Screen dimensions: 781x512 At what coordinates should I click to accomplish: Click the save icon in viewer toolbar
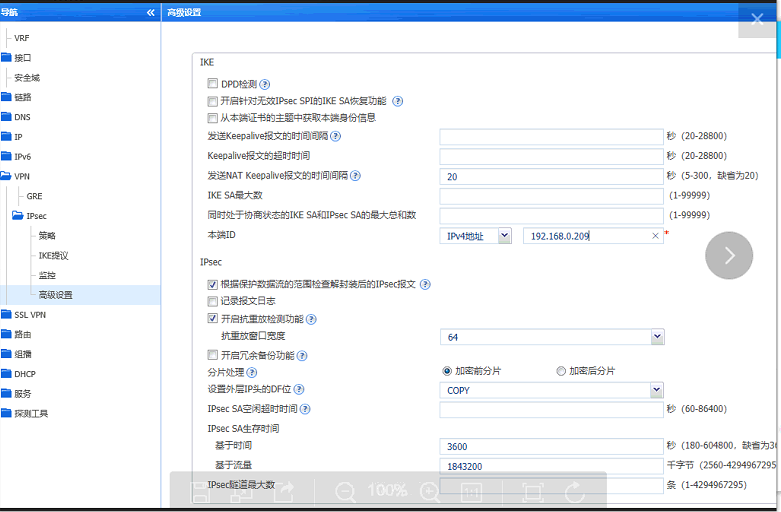tap(201, 492)
